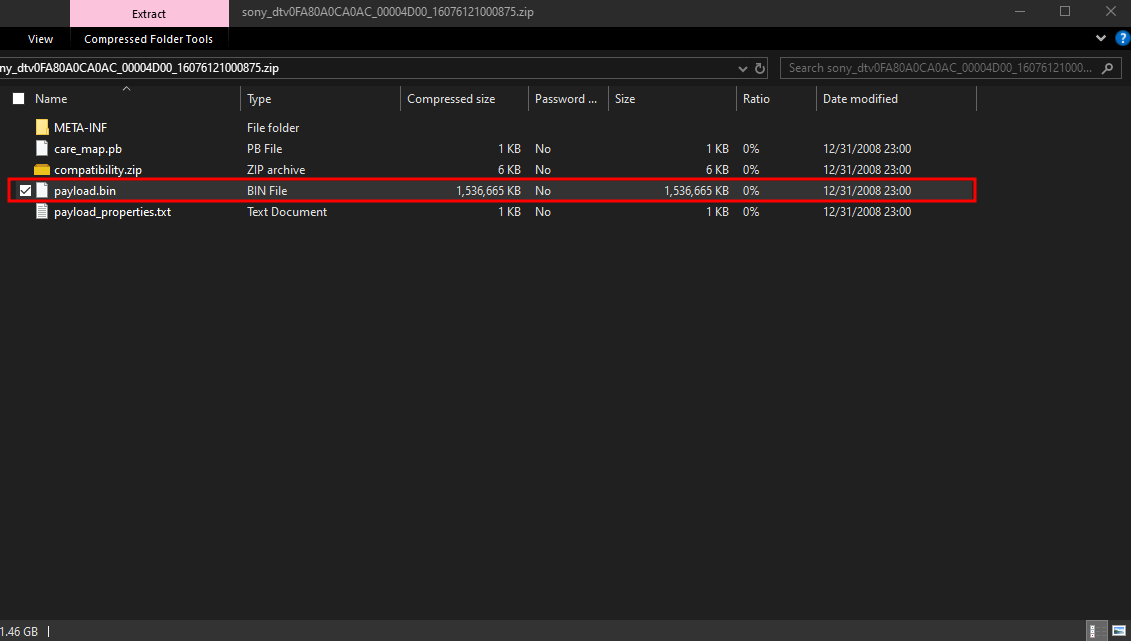
Task: Click the 'ZIP archive' type cell
Action: 276,169
